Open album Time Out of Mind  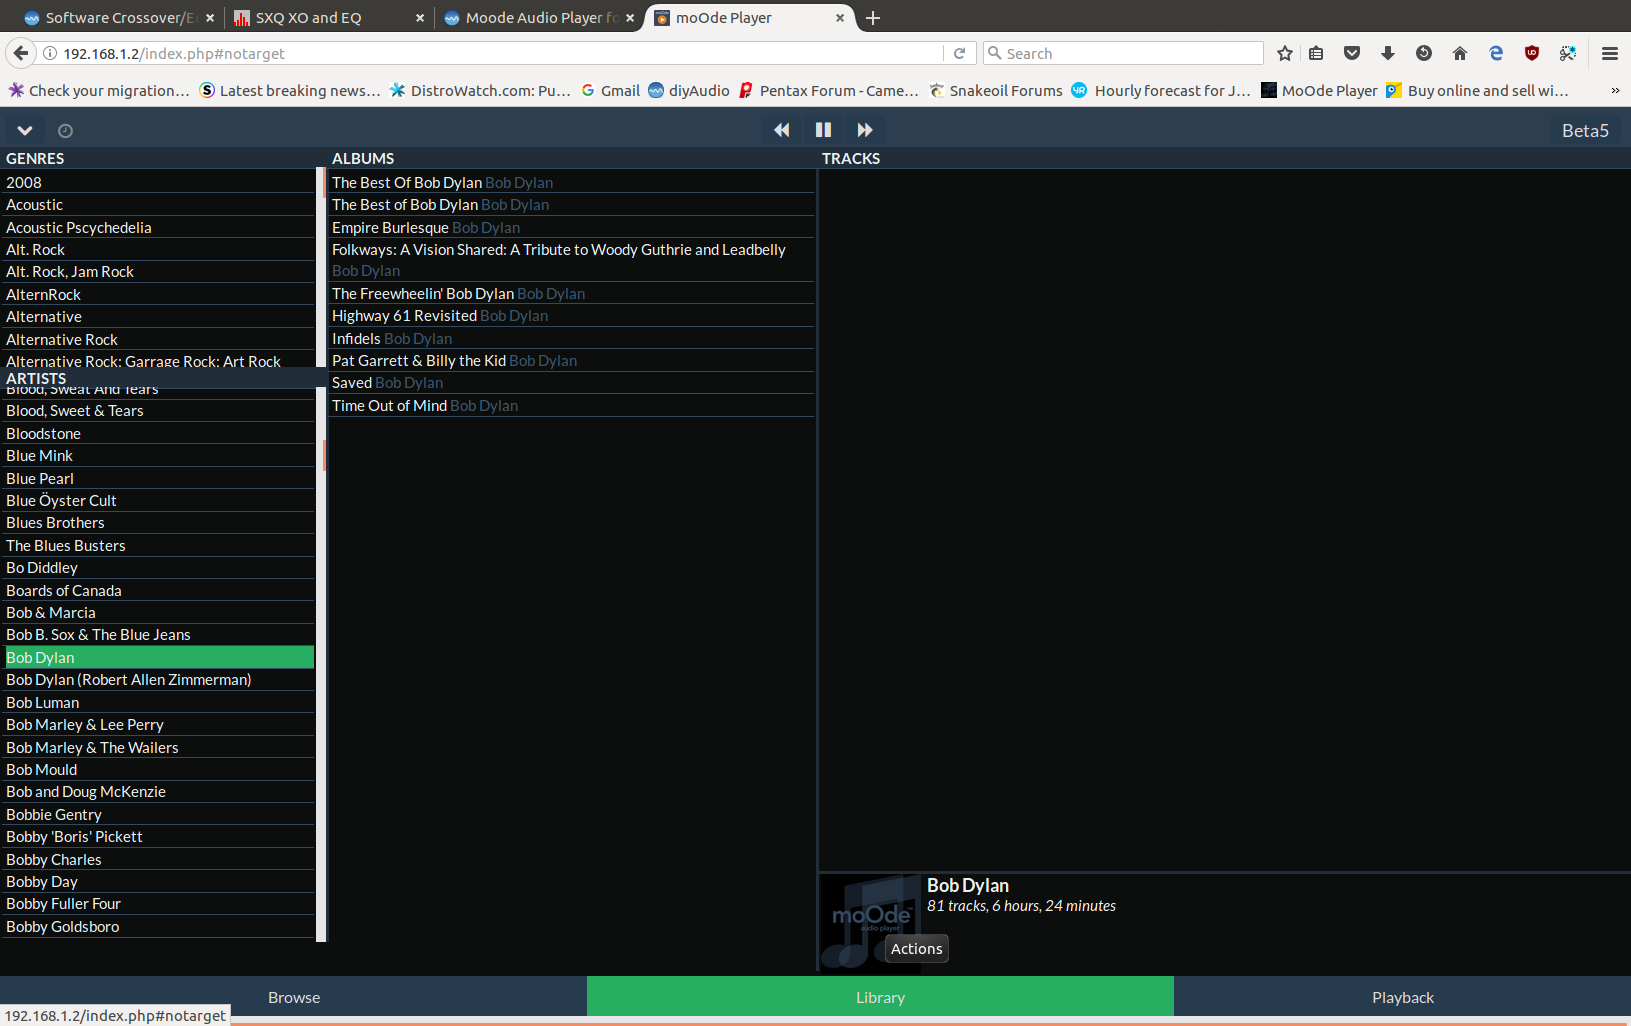coord(572,405)
